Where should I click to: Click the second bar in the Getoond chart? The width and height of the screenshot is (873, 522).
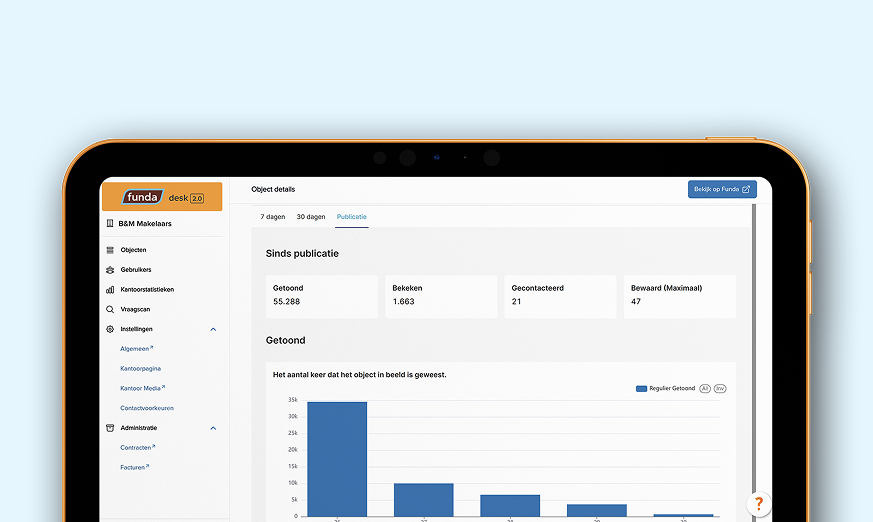[424, 500]
